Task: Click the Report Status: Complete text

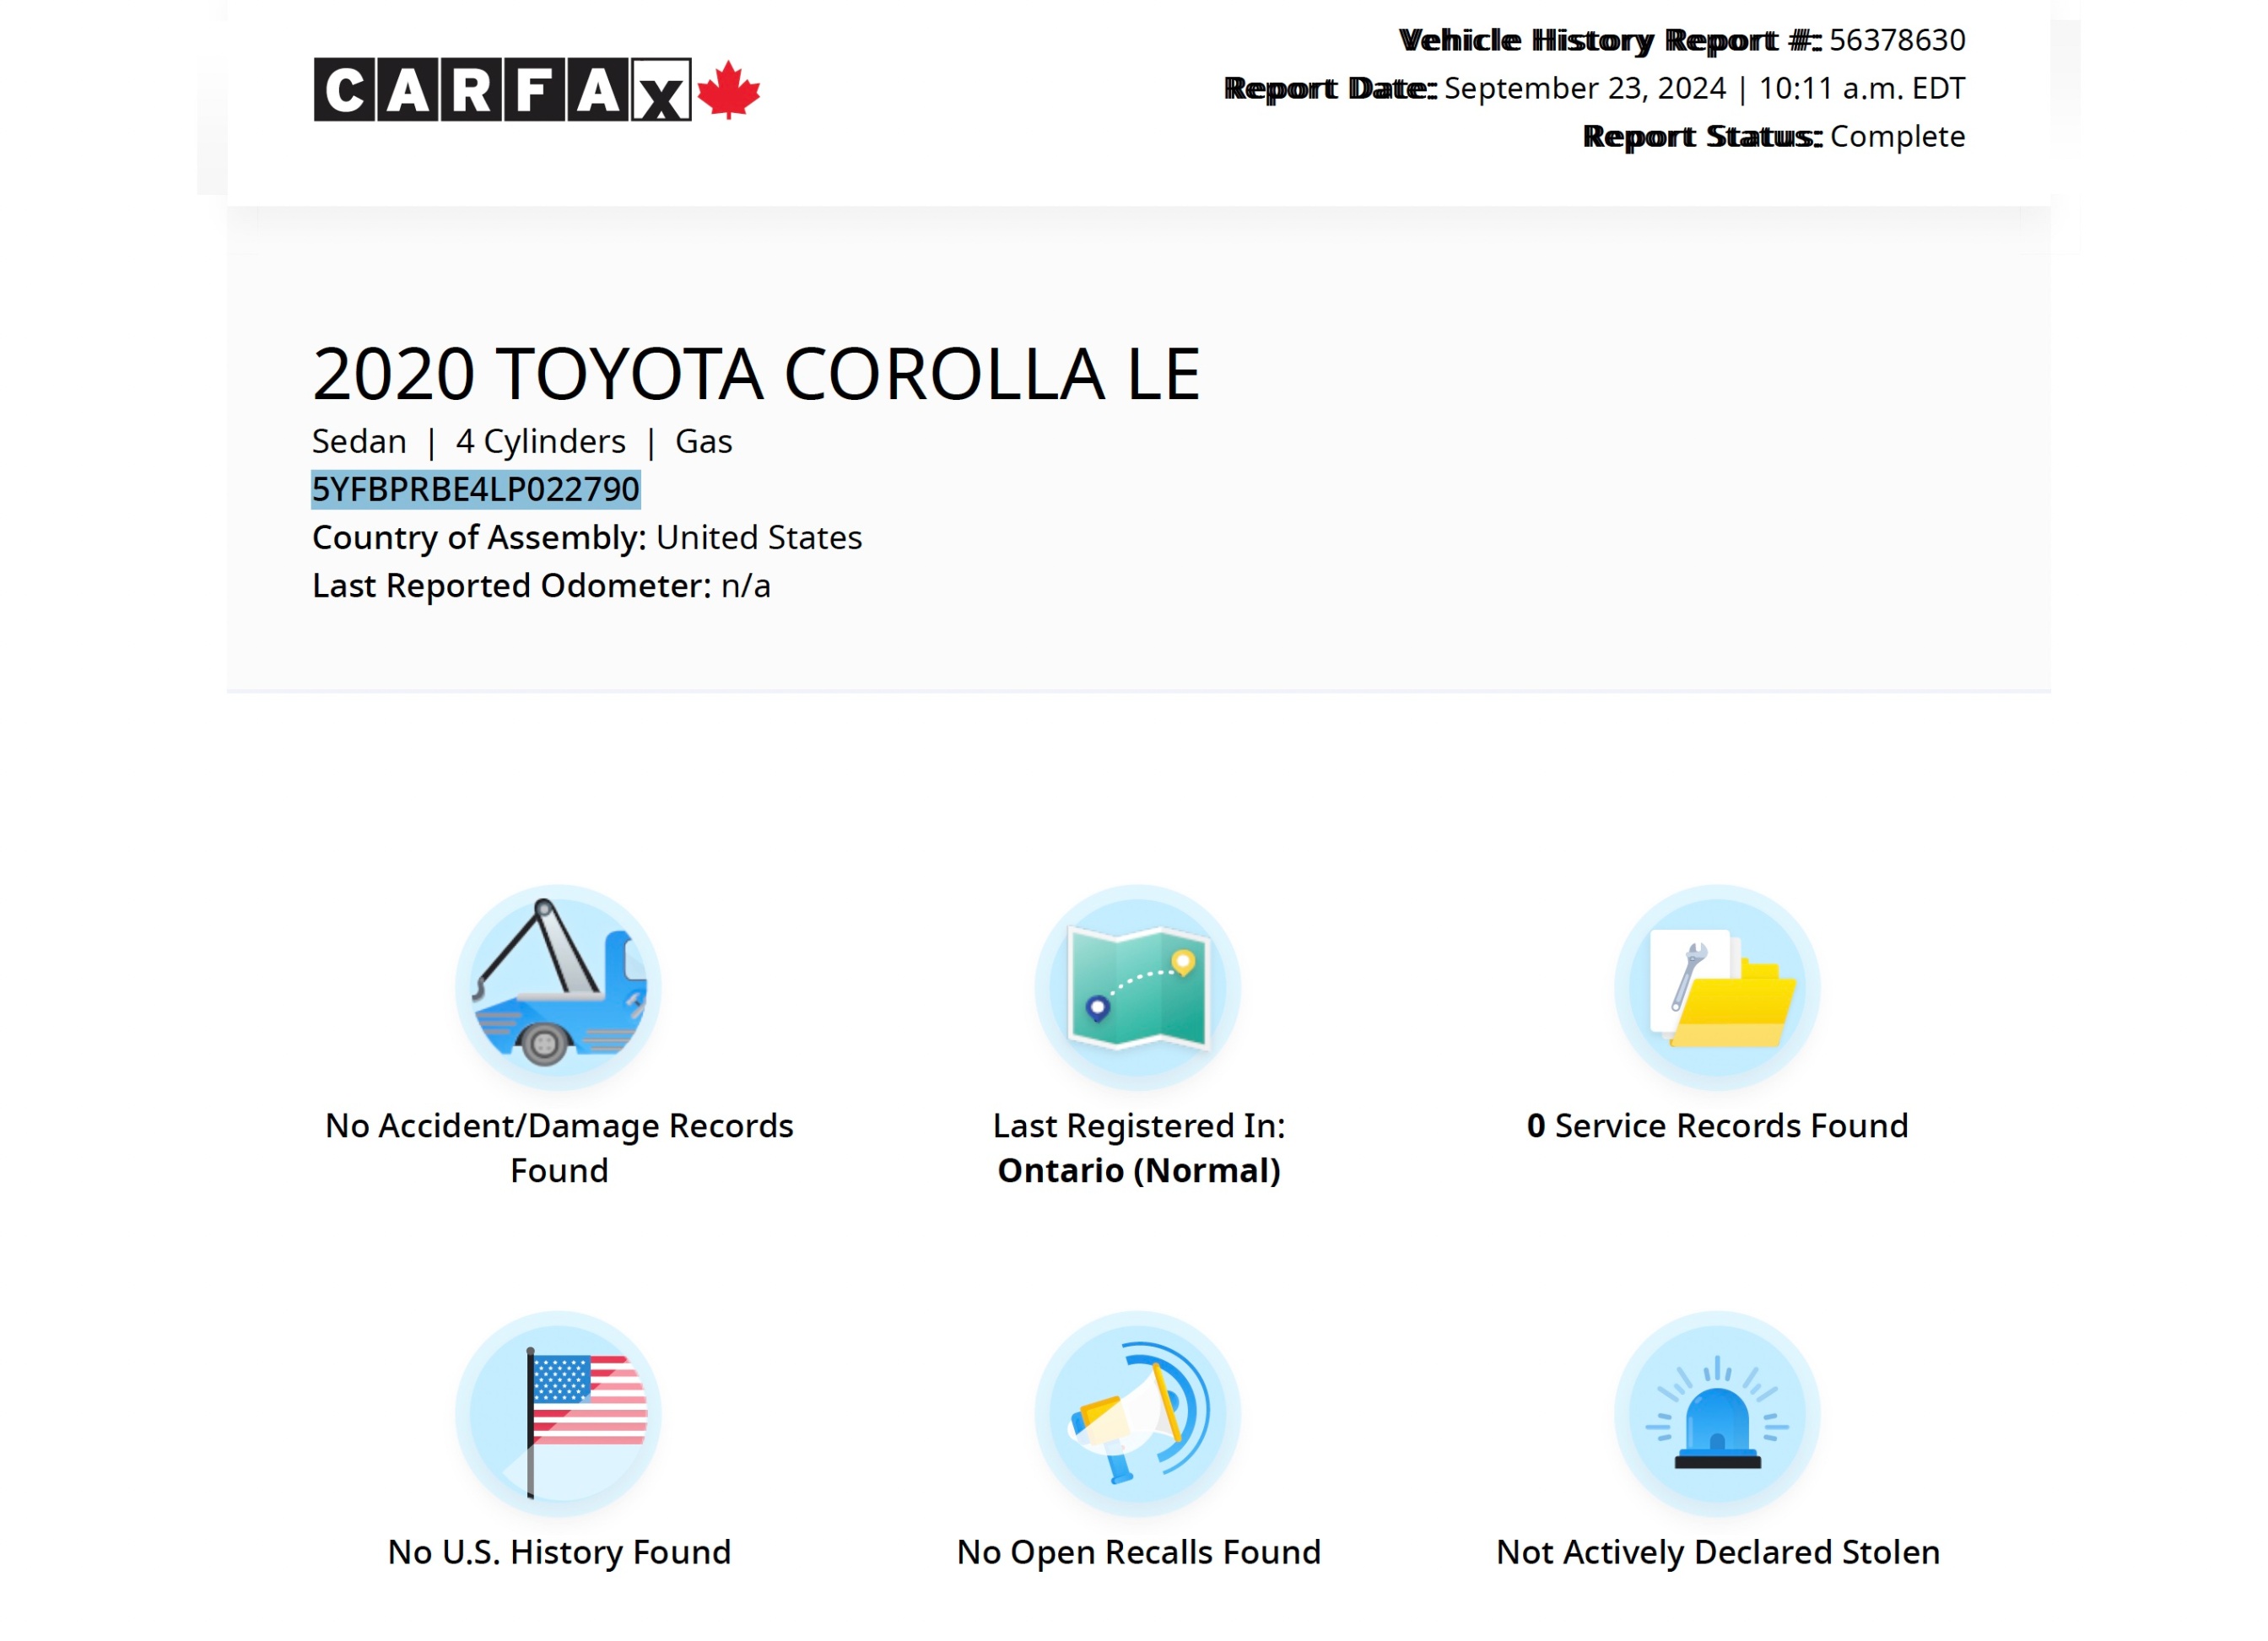Action: tap(1774, 136)
